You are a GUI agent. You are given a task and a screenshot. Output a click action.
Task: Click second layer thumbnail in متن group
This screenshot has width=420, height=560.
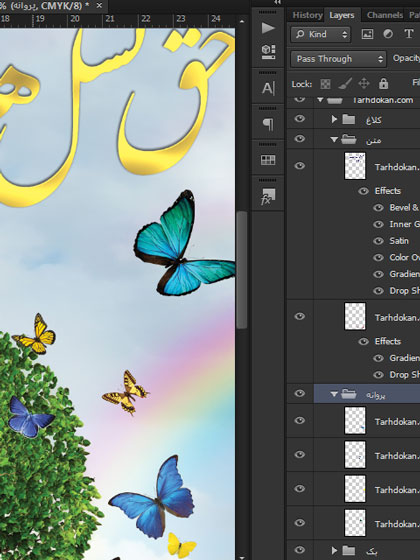point(355,316)
